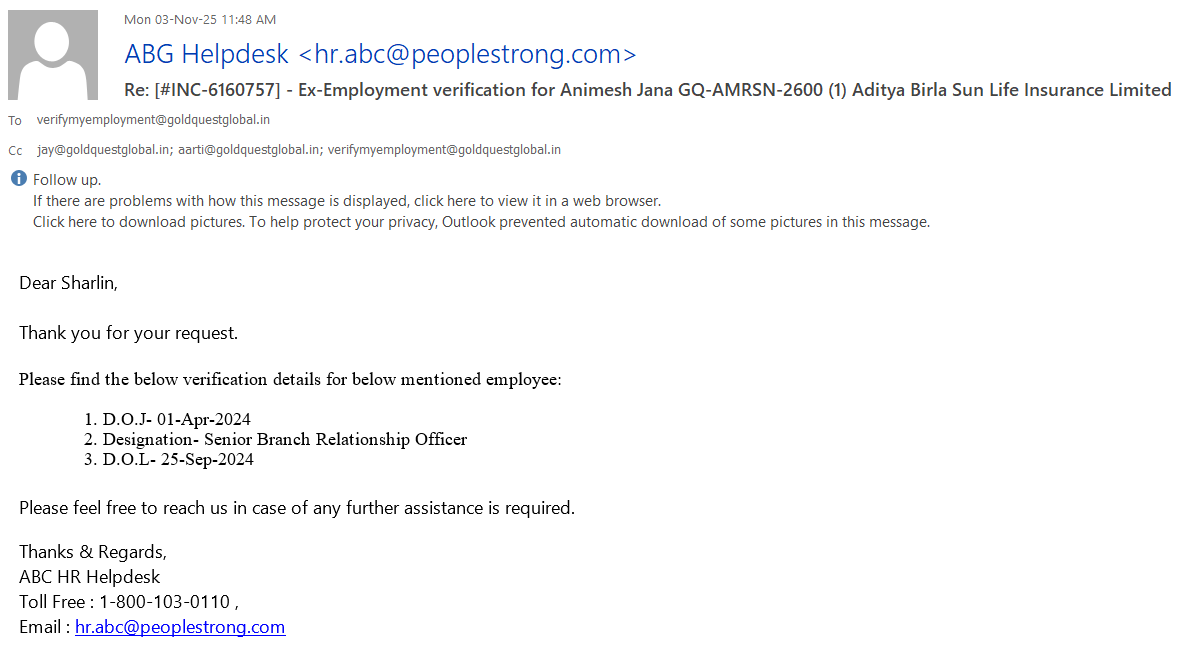Select Cc recipient aarti@goldquestglobal.in

point(250,150)
